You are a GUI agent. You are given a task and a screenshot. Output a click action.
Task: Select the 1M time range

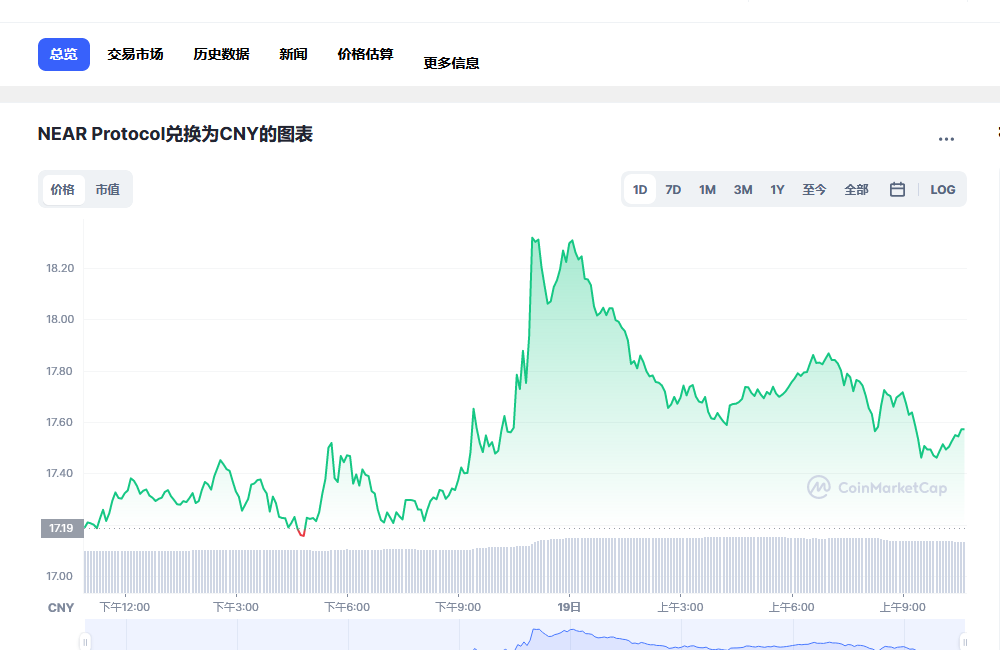[707, 189]
